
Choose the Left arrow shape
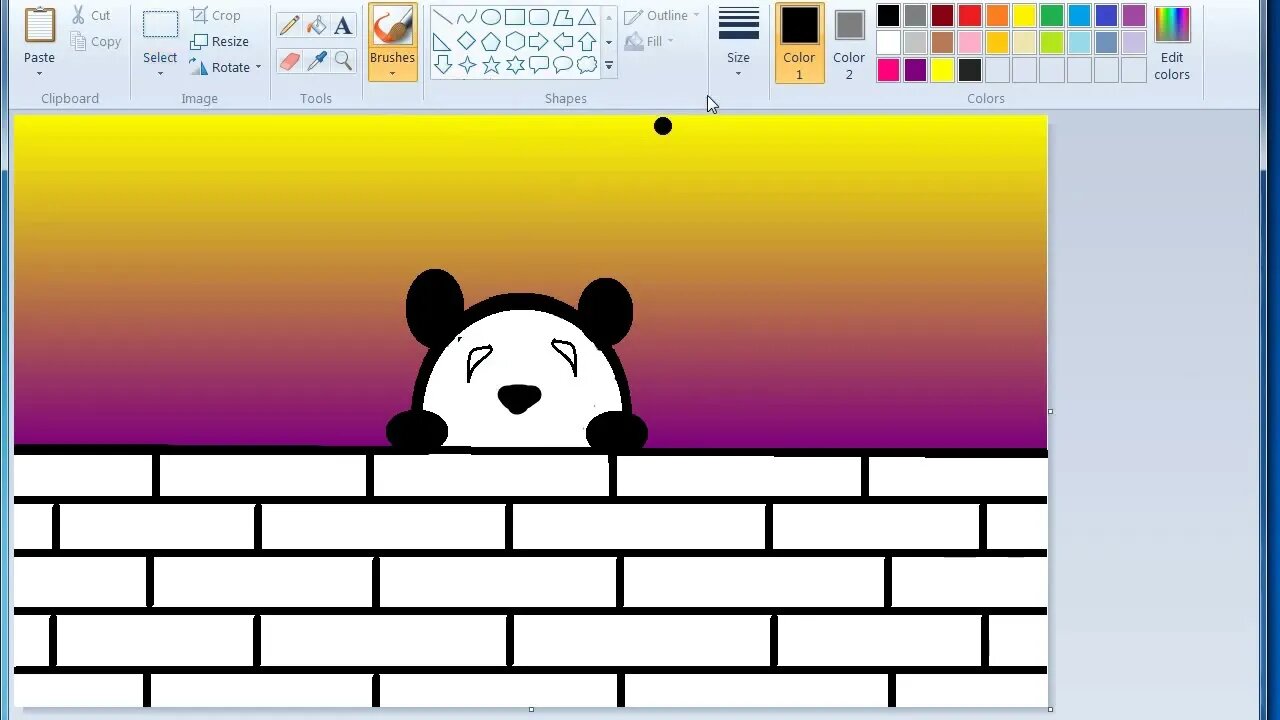[x=563, y=41]
